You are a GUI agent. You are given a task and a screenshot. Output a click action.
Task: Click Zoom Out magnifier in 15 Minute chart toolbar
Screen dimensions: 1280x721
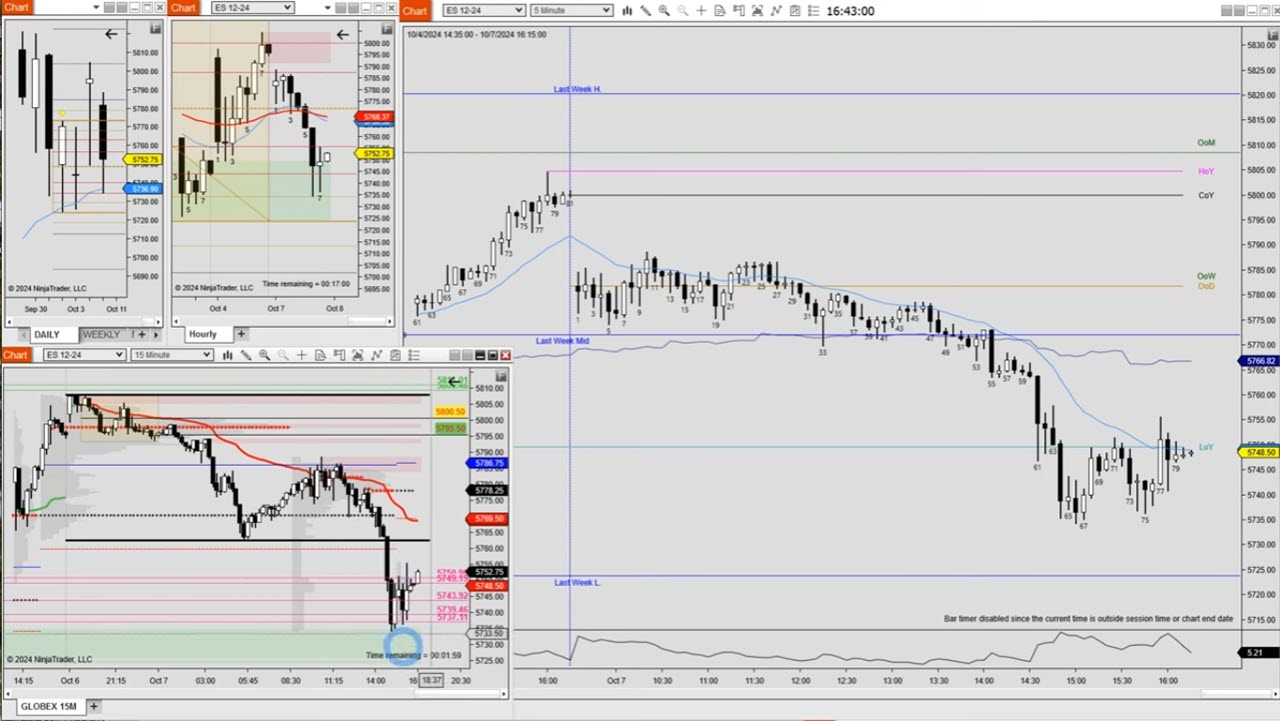coord(283,355)
